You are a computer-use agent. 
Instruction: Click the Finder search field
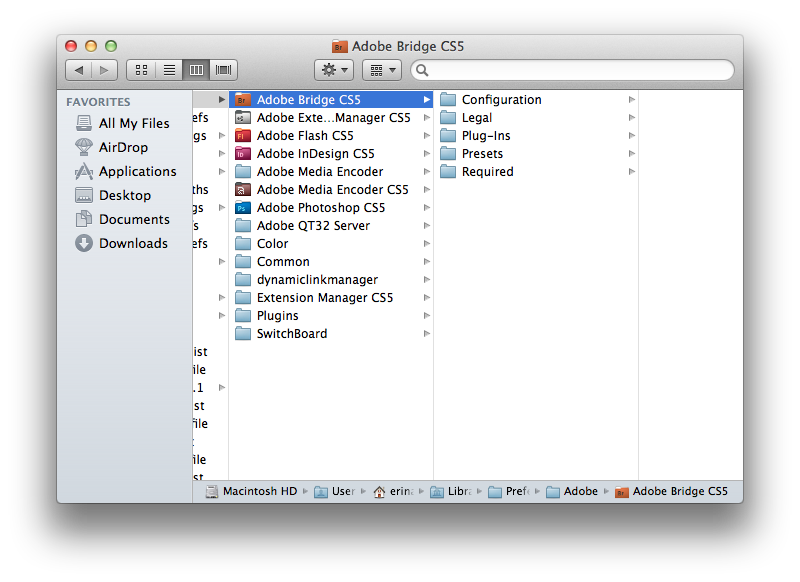tap(572, 70)
